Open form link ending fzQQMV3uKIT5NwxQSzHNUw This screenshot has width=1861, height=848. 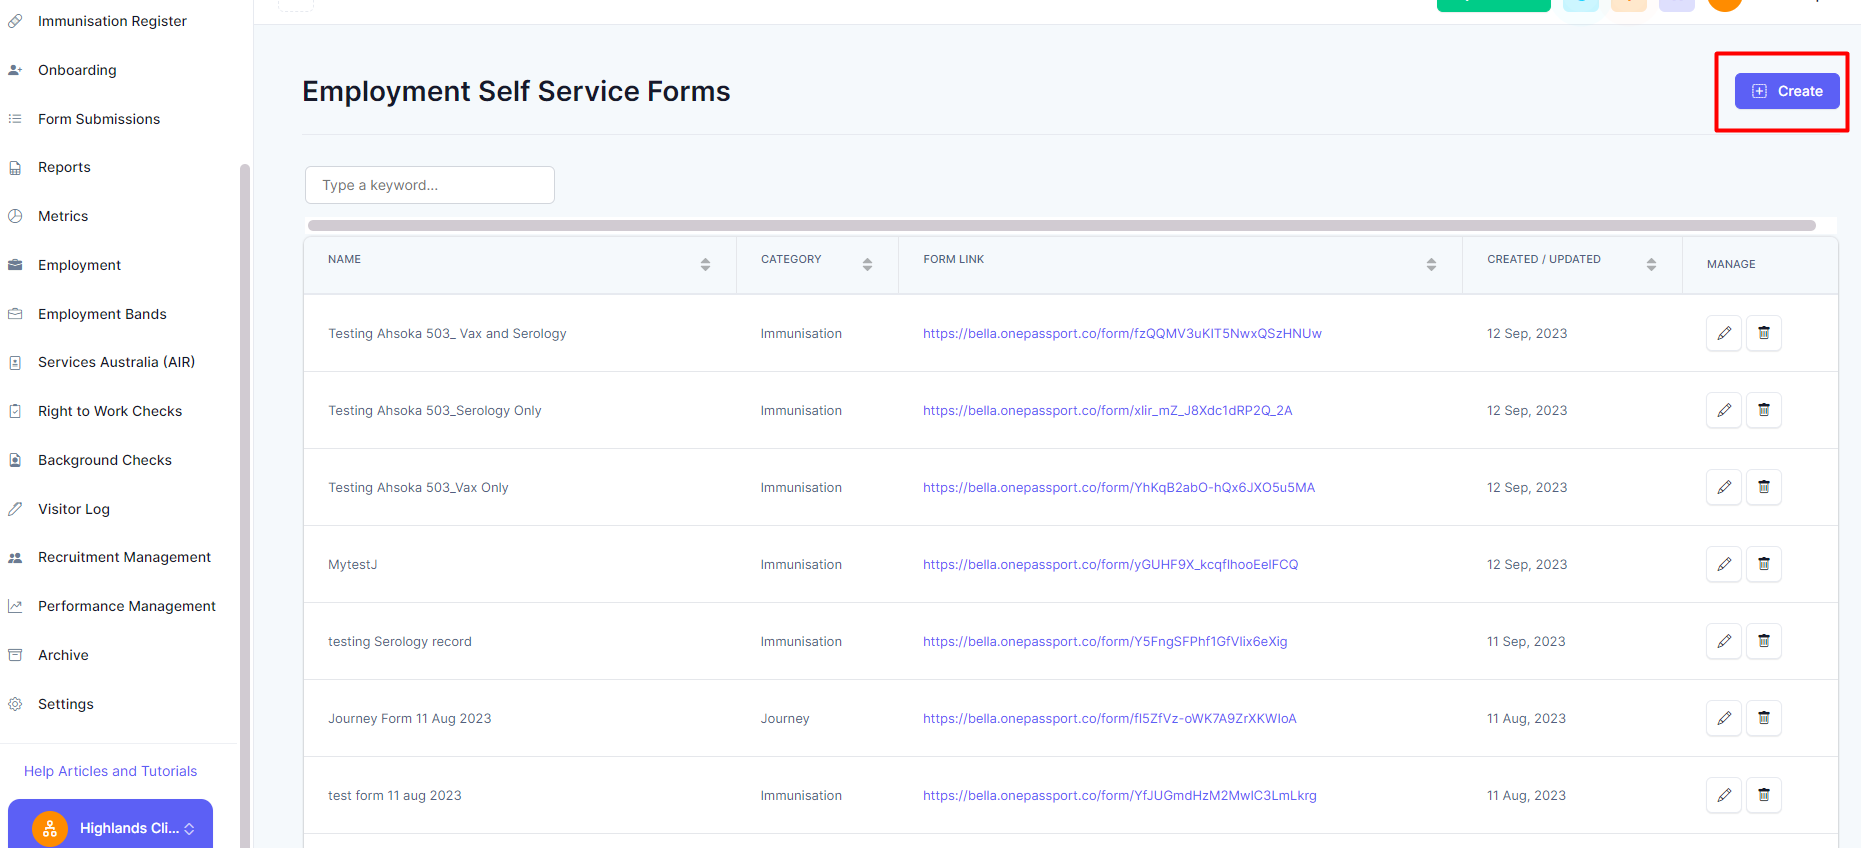(x=1122, y=334)
